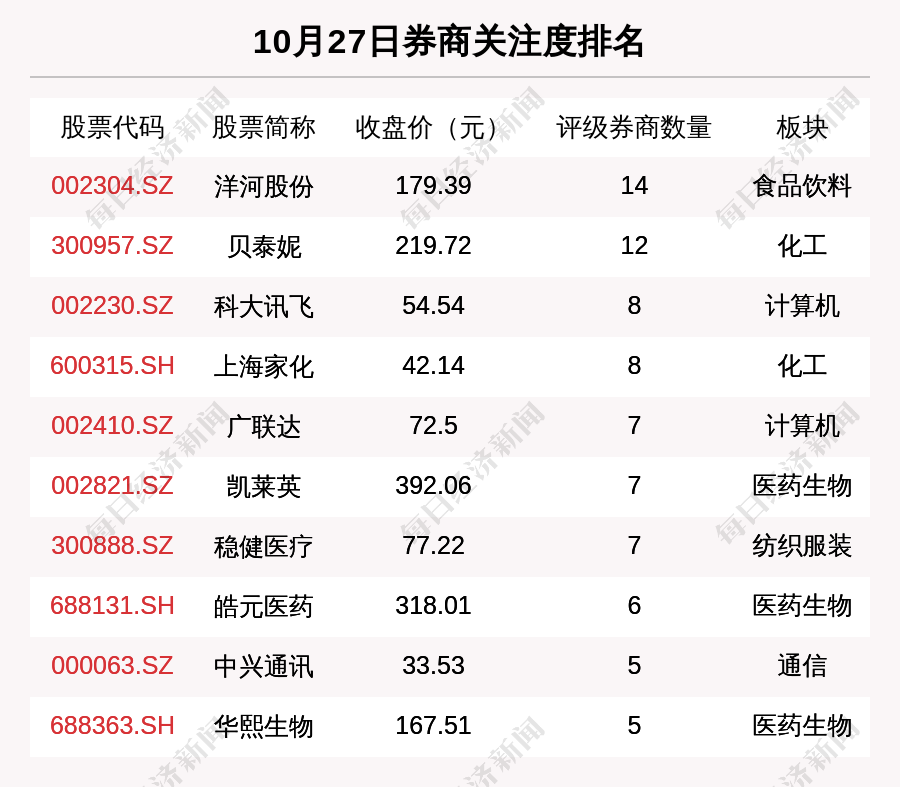Click the stock name 皓元医药
The image size is (900, 787).
point(263,607)
